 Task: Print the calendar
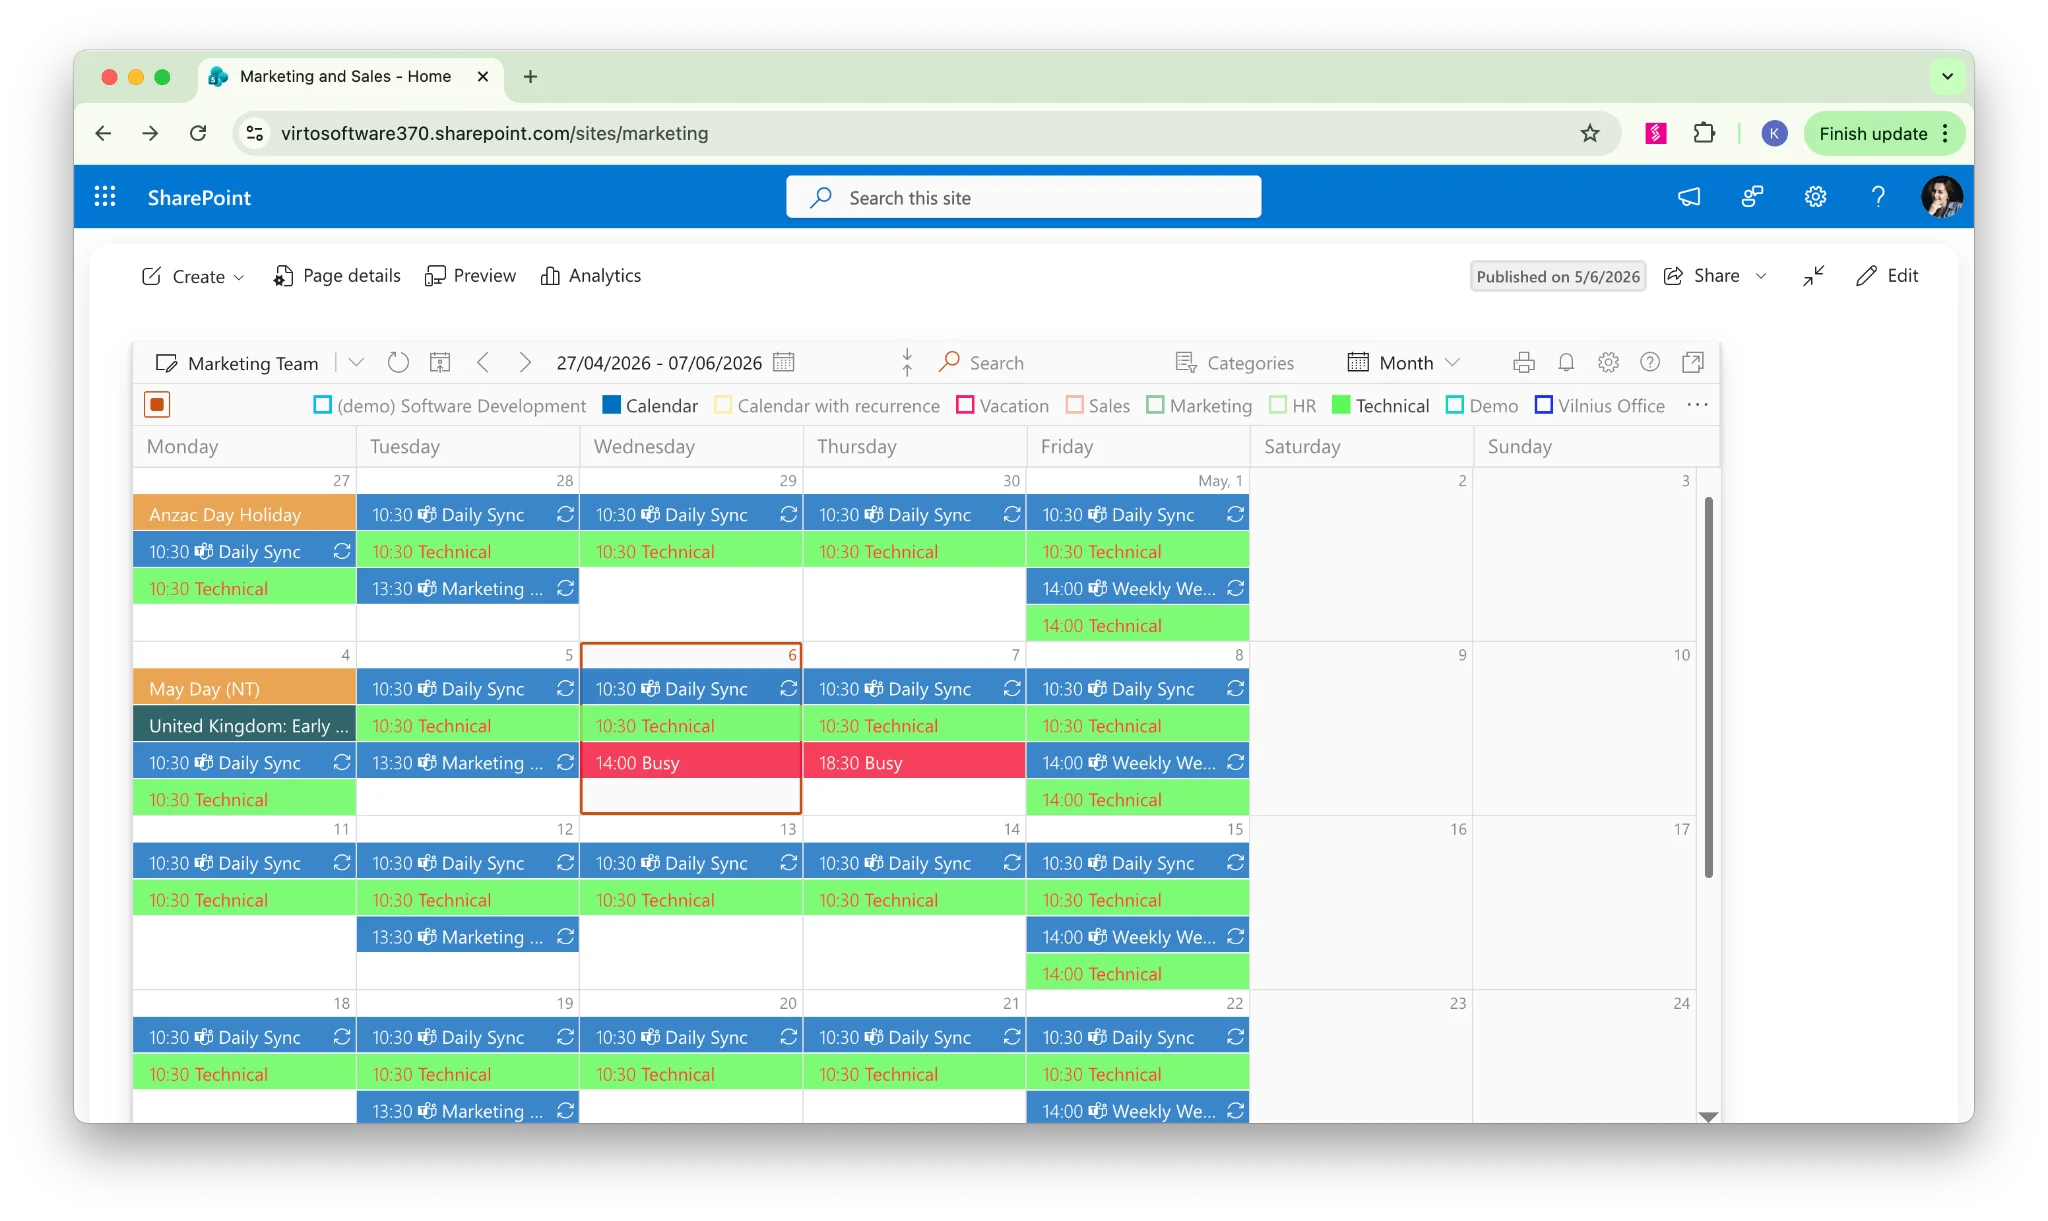tap(1524, 362)
